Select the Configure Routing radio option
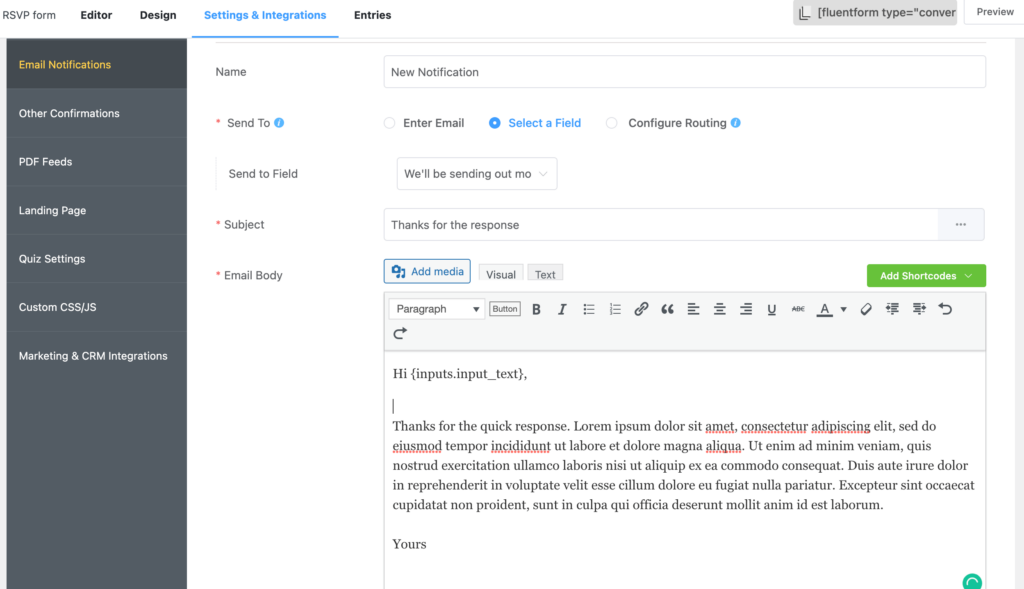This screenshot has width=1024, height=589. (612, 123)
